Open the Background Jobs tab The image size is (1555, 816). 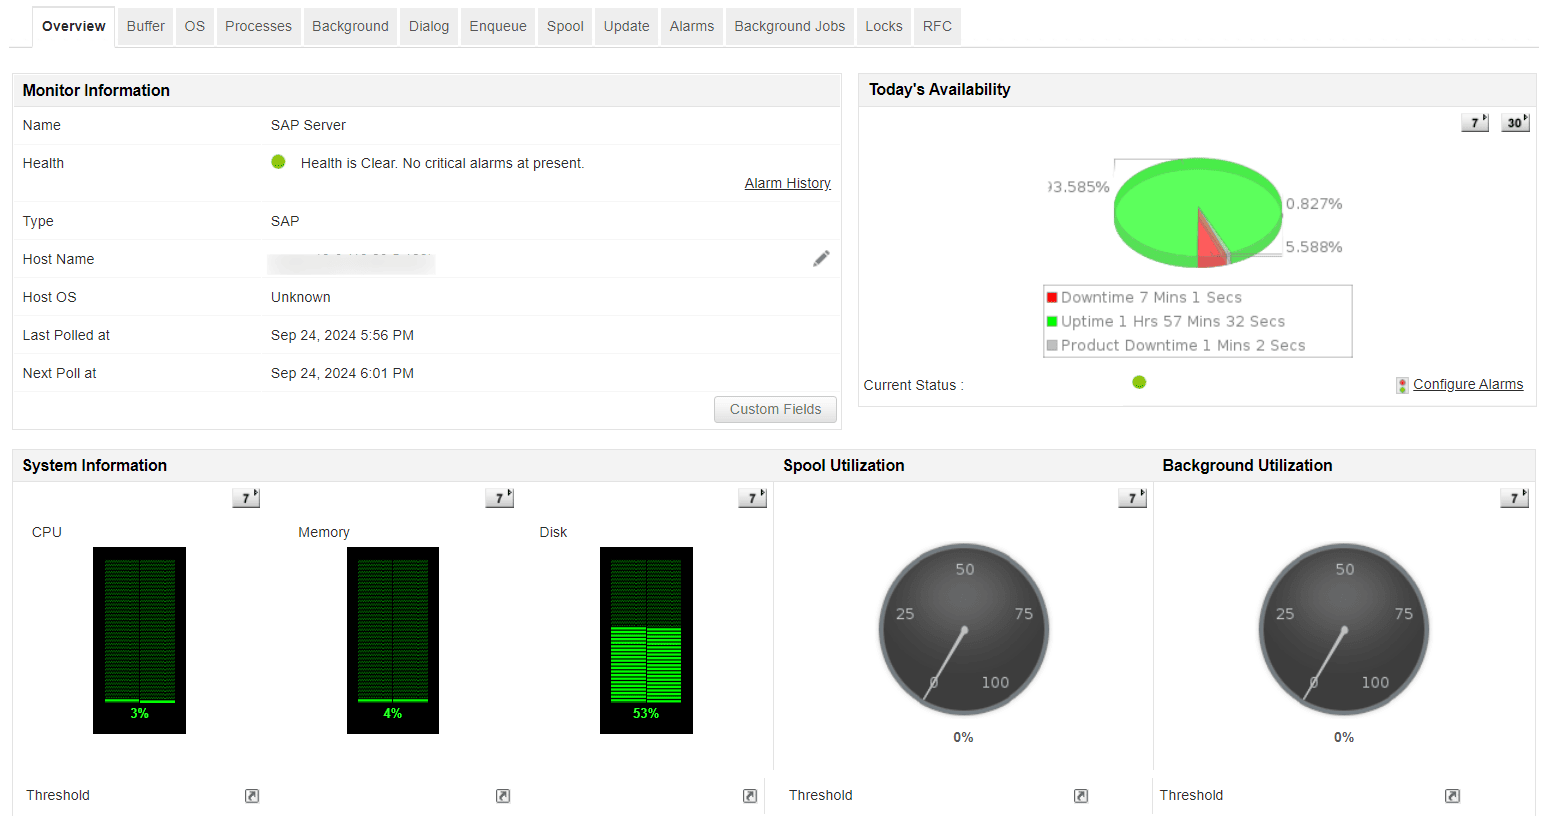tap(789, 26)
